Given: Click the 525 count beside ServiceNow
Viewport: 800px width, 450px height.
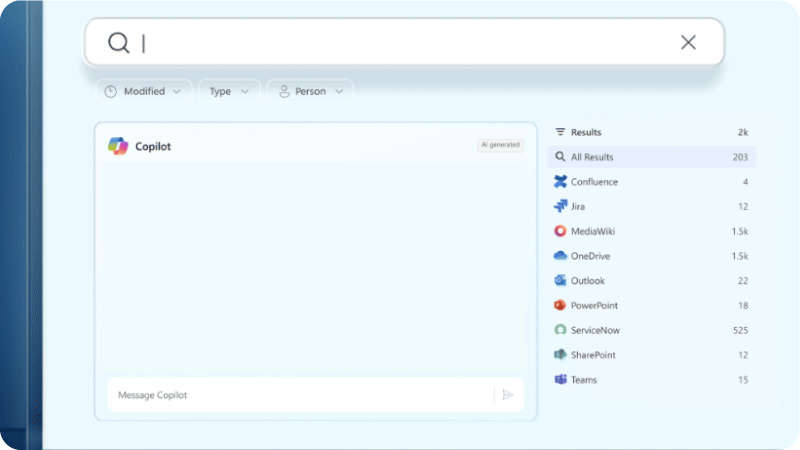Looking at the screenshot, I should click(x=740, y=330).
